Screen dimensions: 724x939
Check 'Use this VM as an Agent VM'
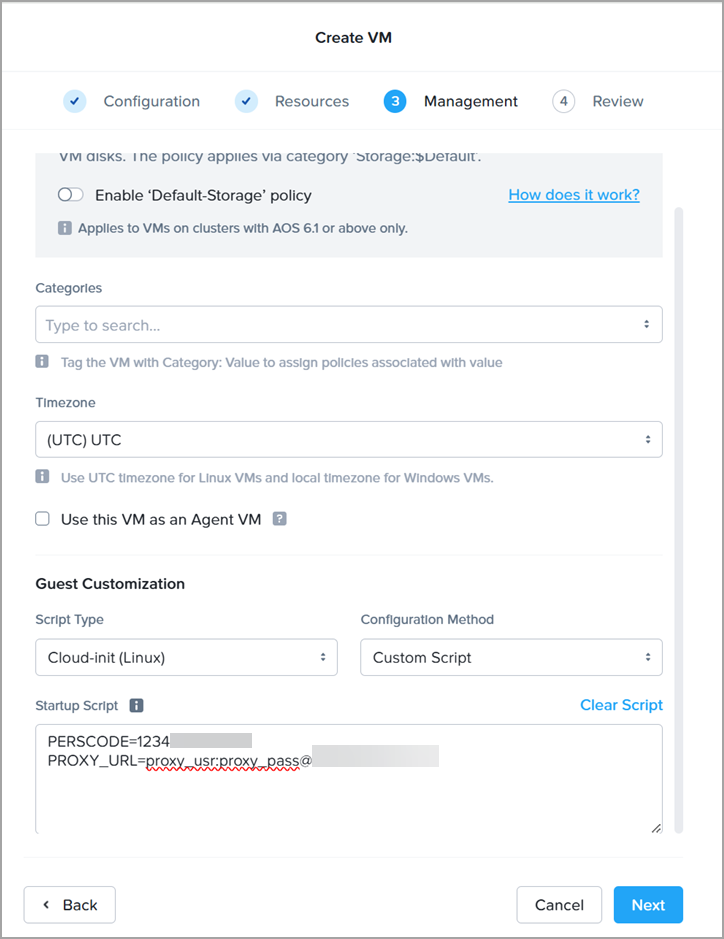pos(43,519)
